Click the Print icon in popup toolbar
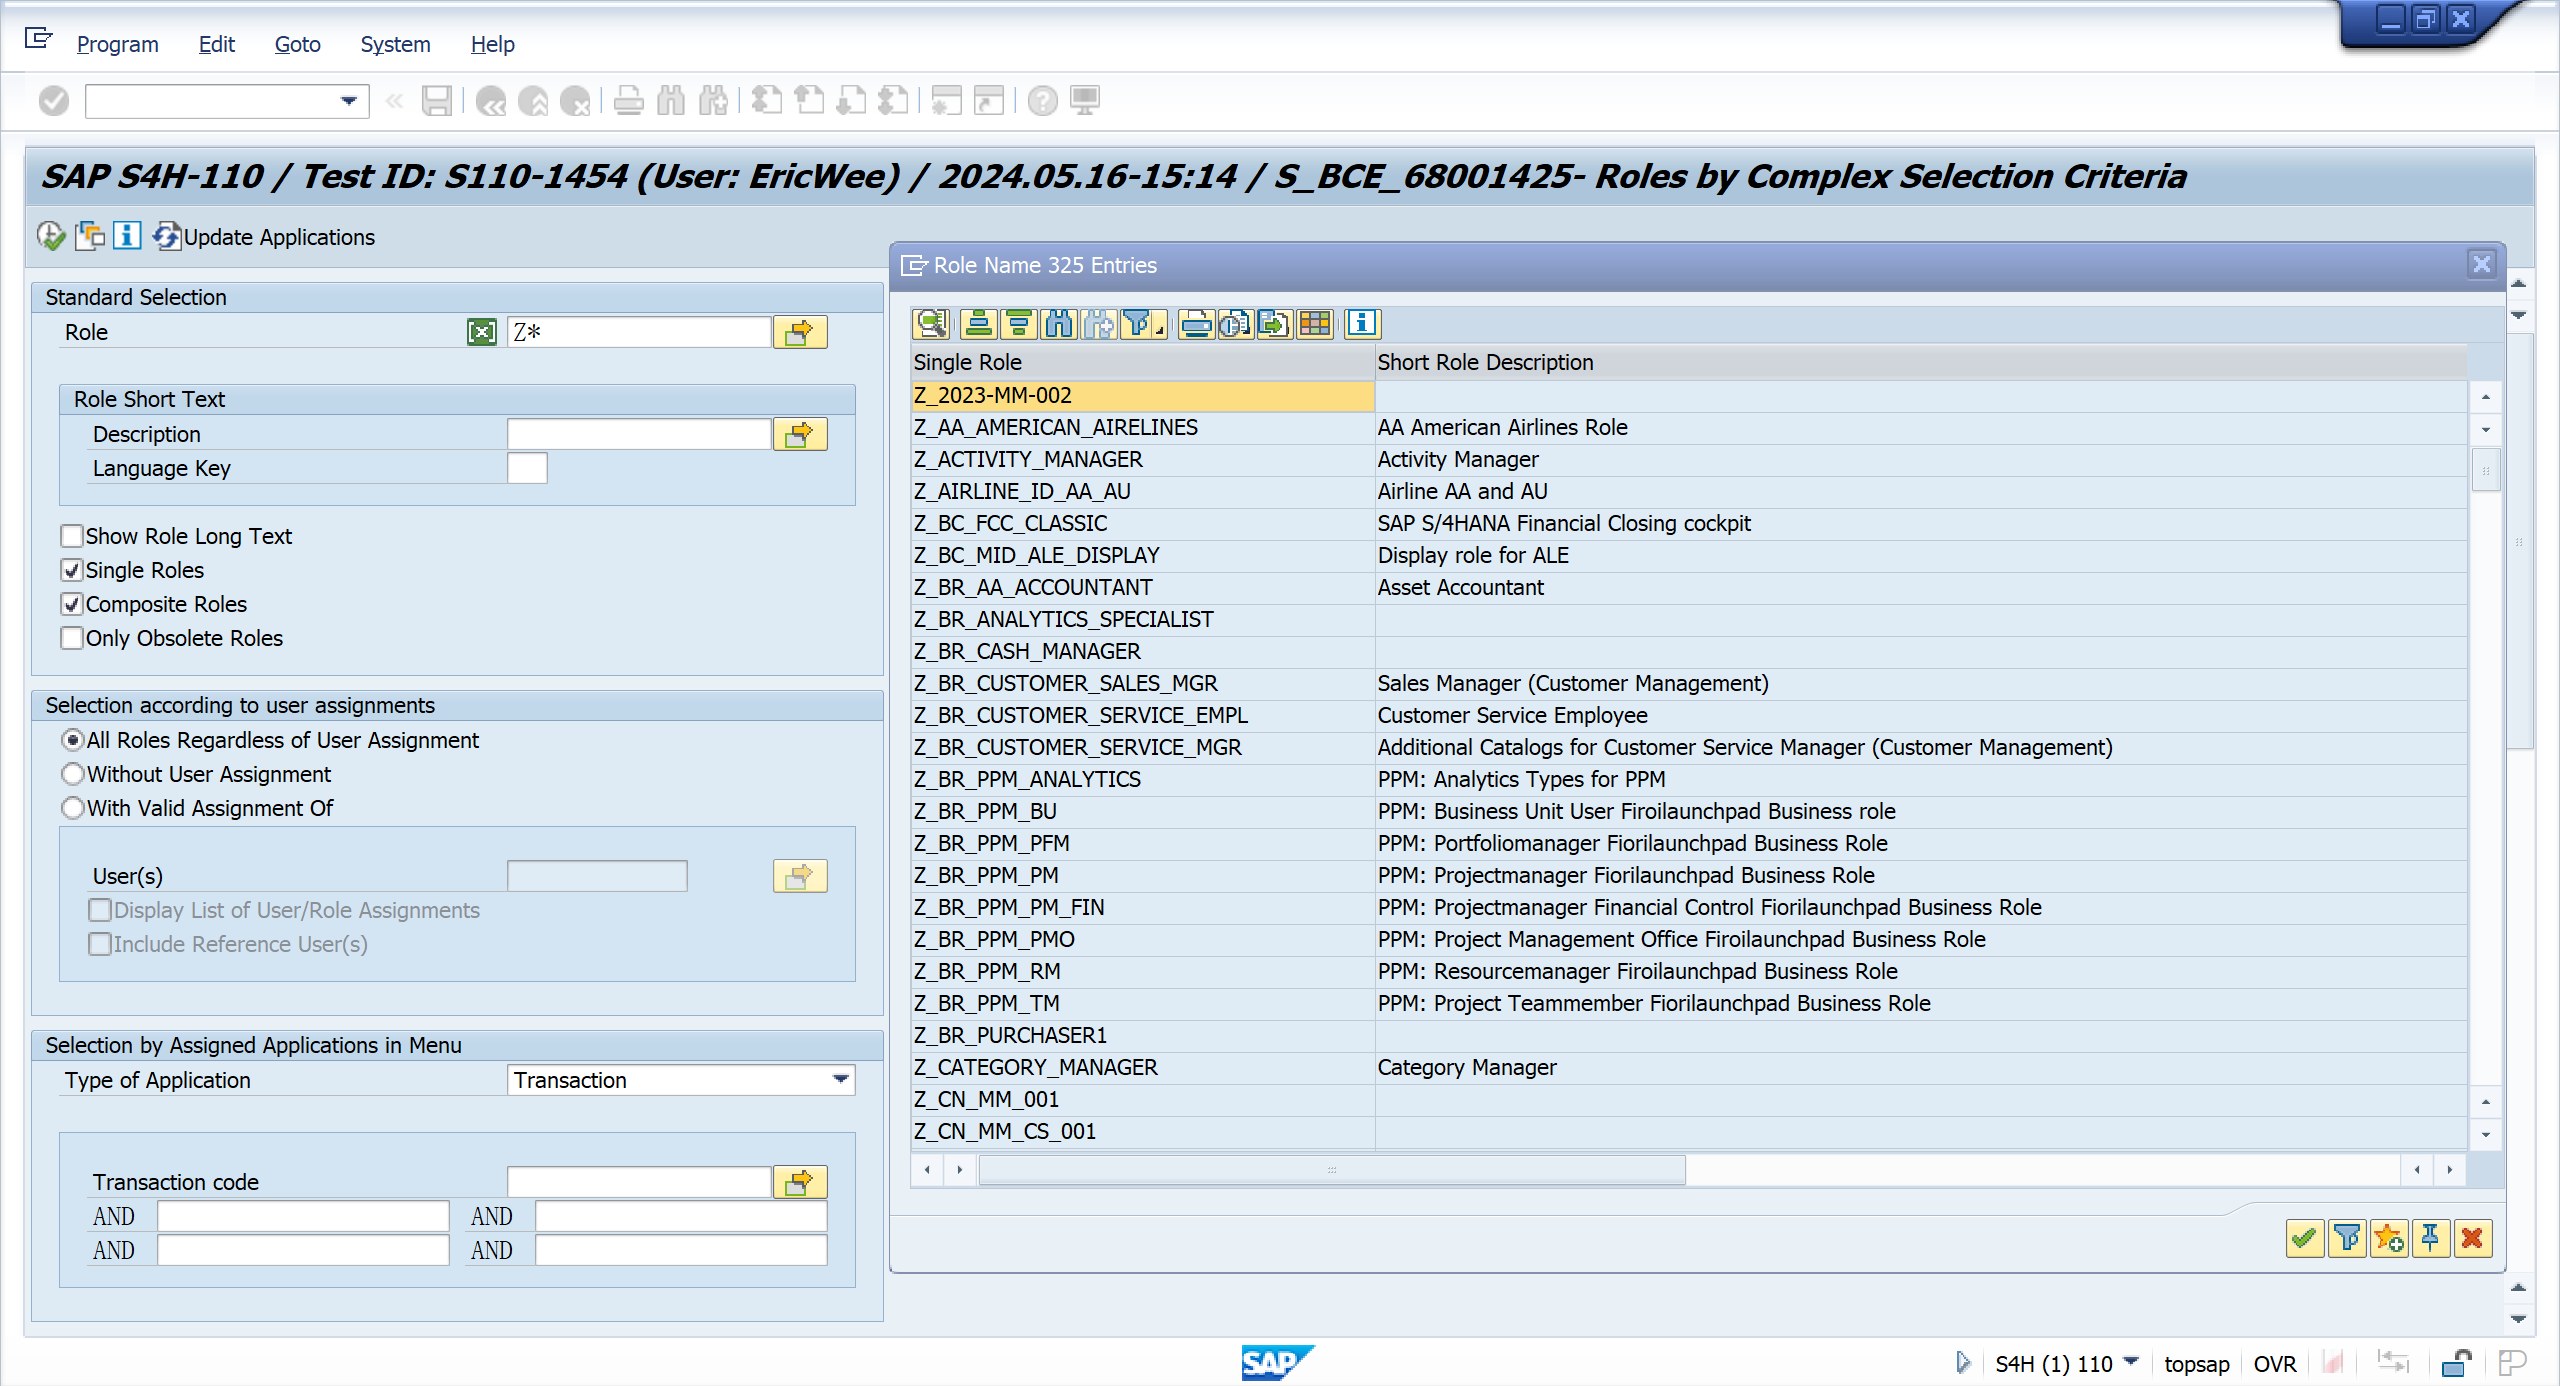Image resolution: width=2560 pixels, height=1386 pixels. [x=1196, y=323]
